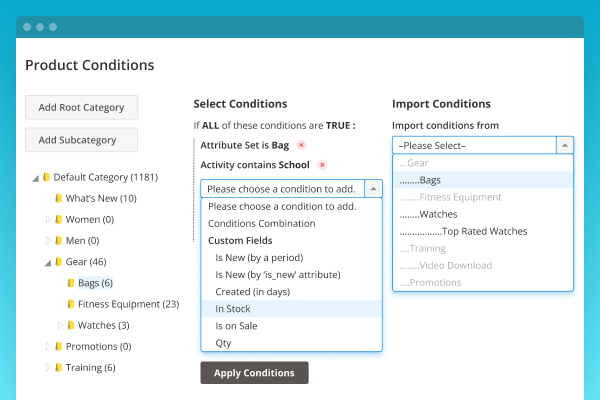Click the Fitness Equipment folder icon
Viewport: 600px width, 400px height.
pyautogui.click(x=71, y=304)
